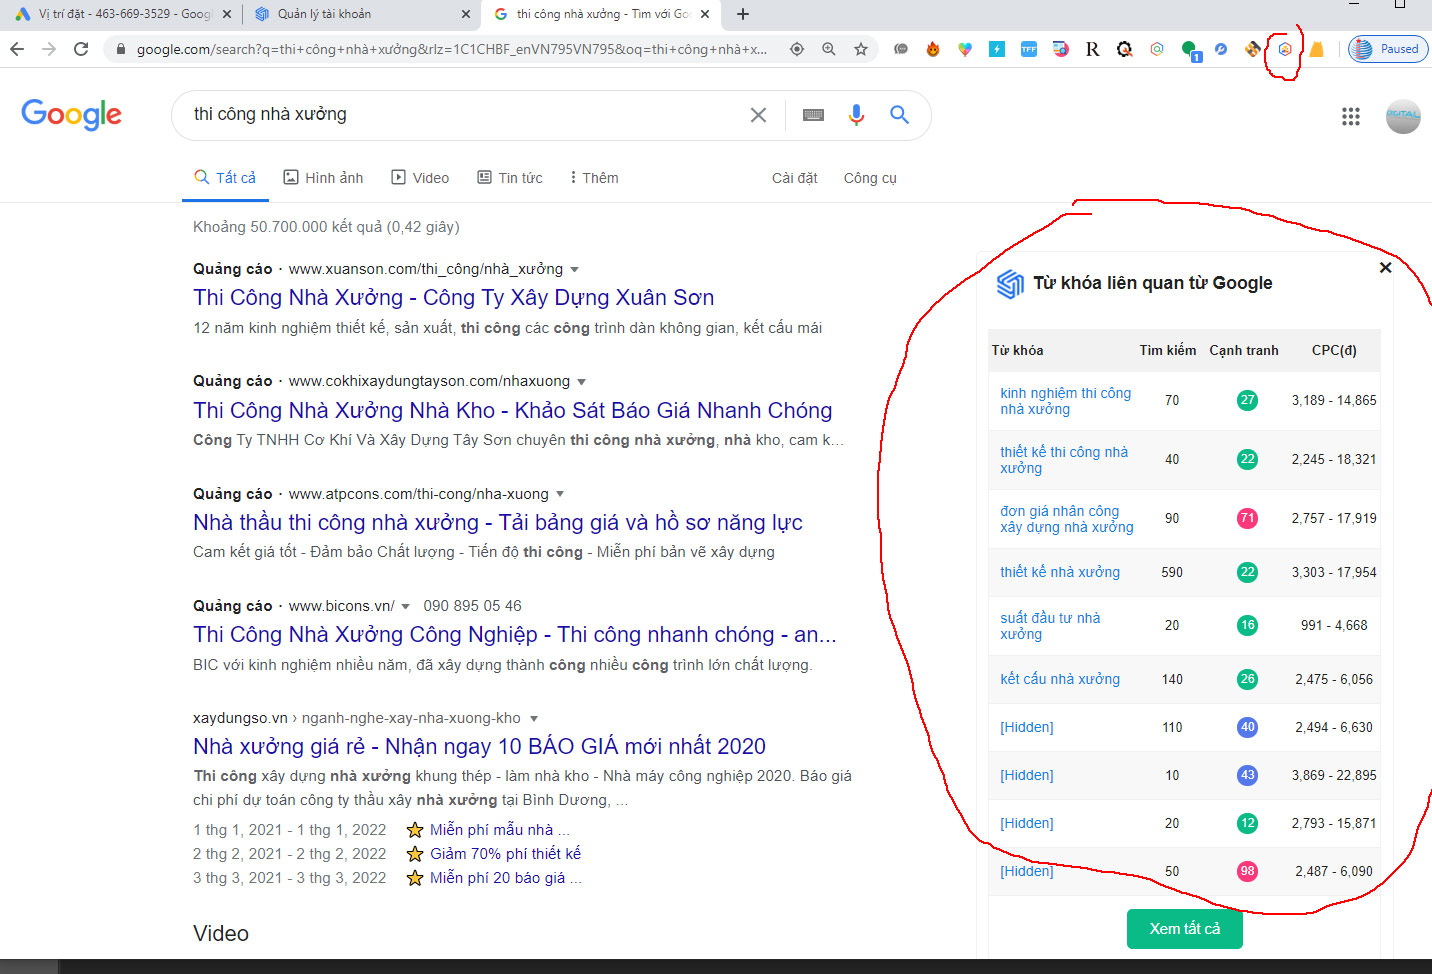Open the black gear search extension
Image resolution: width=1432 pixels, height=974 pixels.
[1125, 49]
